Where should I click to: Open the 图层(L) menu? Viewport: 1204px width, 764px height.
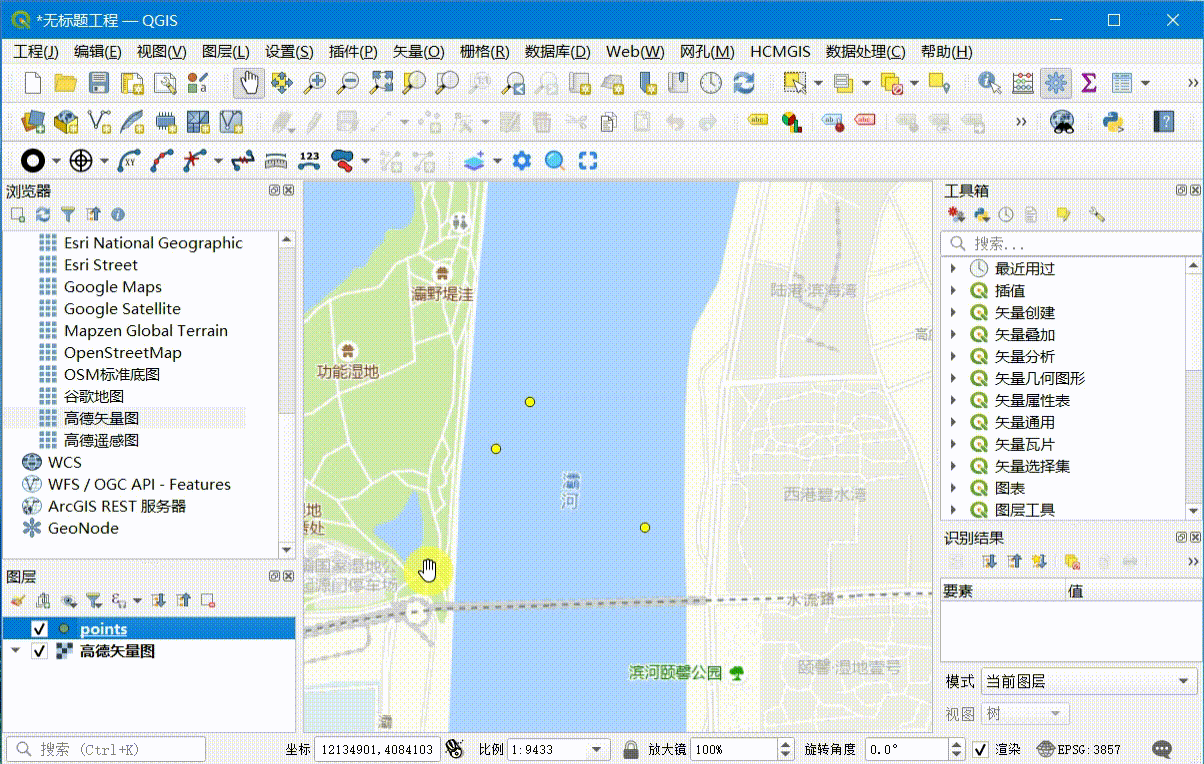(x=225, y=52)
